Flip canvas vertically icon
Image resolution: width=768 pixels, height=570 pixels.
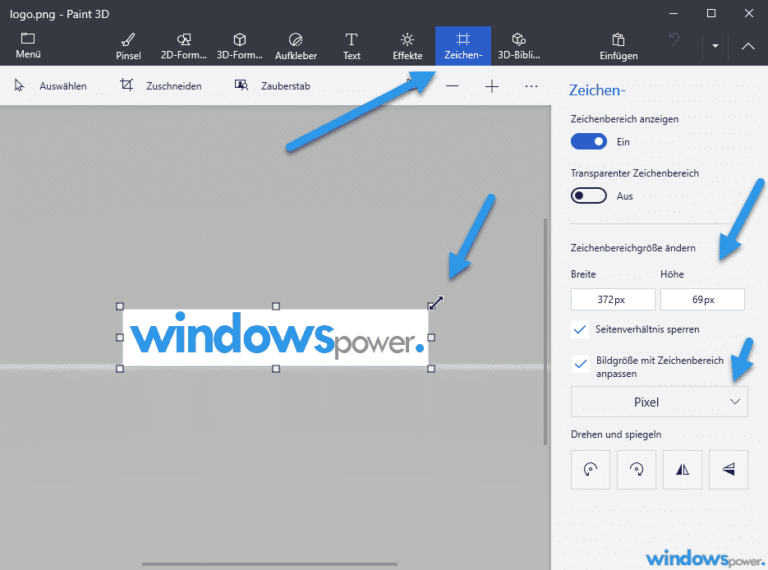728,470
